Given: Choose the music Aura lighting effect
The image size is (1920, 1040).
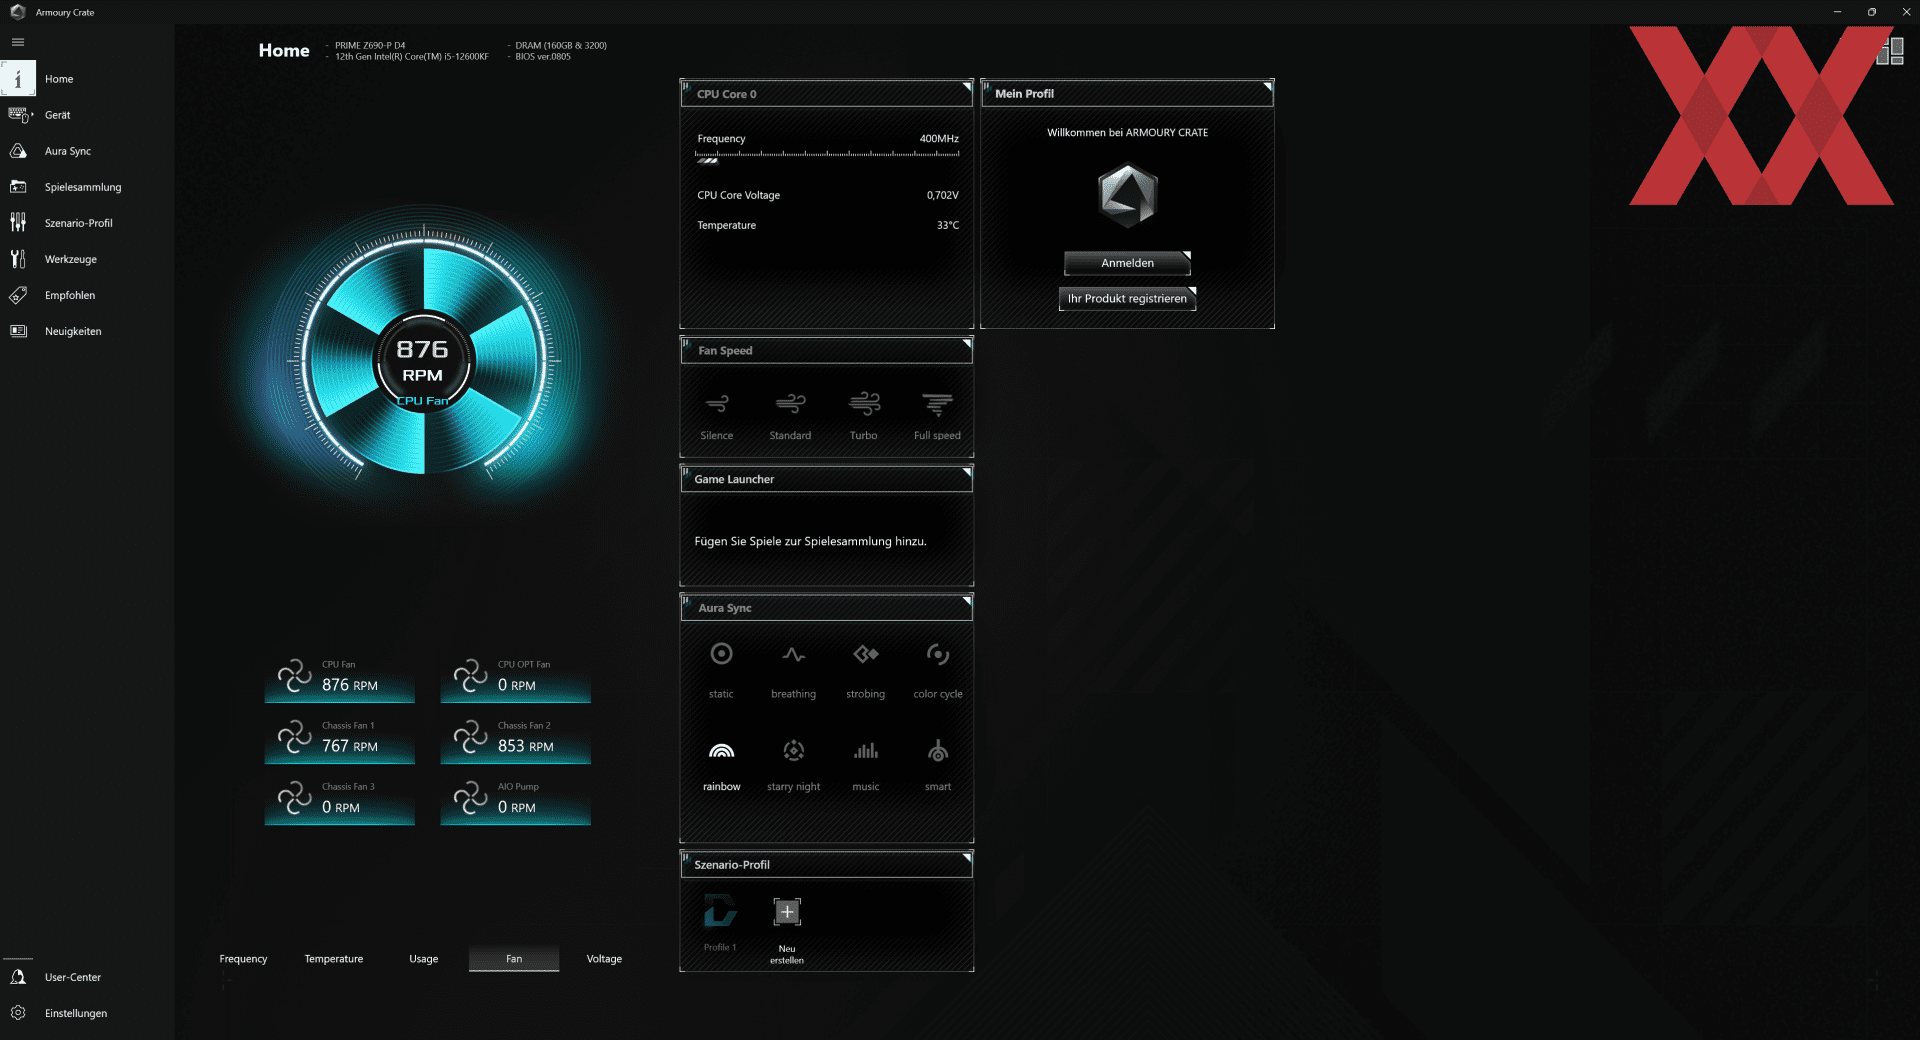Looking at the screenshot, I should [x=866, y=765].
